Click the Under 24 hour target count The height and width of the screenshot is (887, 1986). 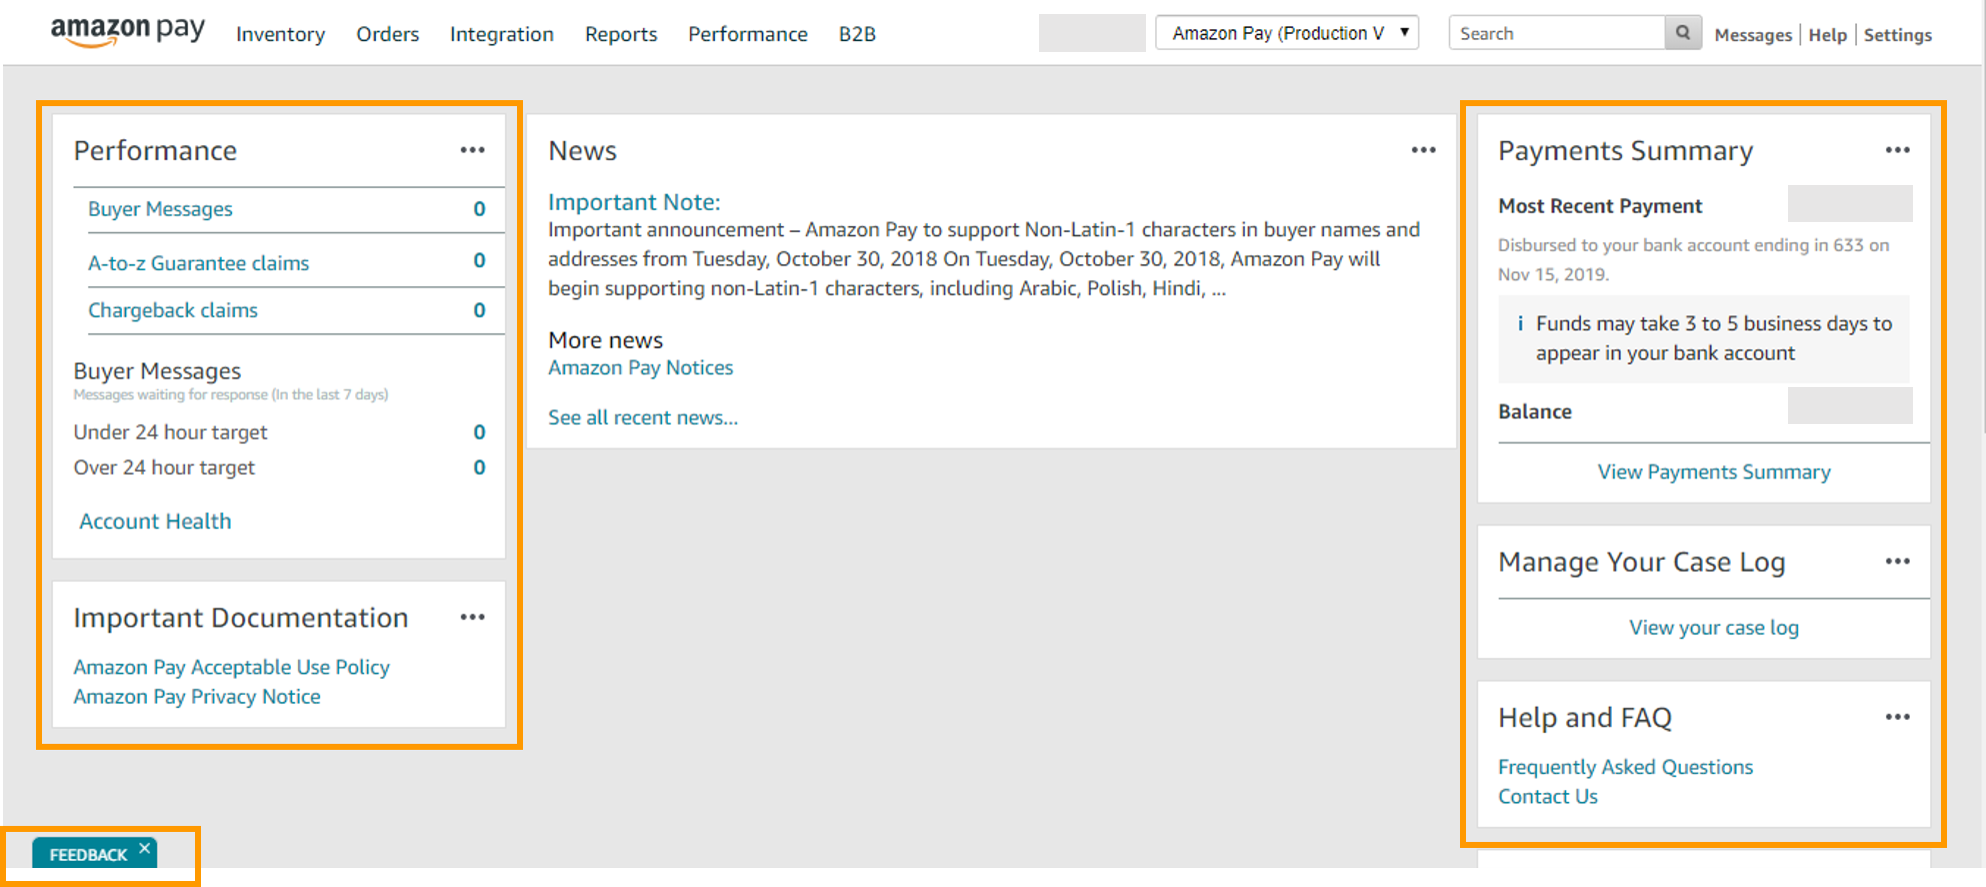(479, 432)
